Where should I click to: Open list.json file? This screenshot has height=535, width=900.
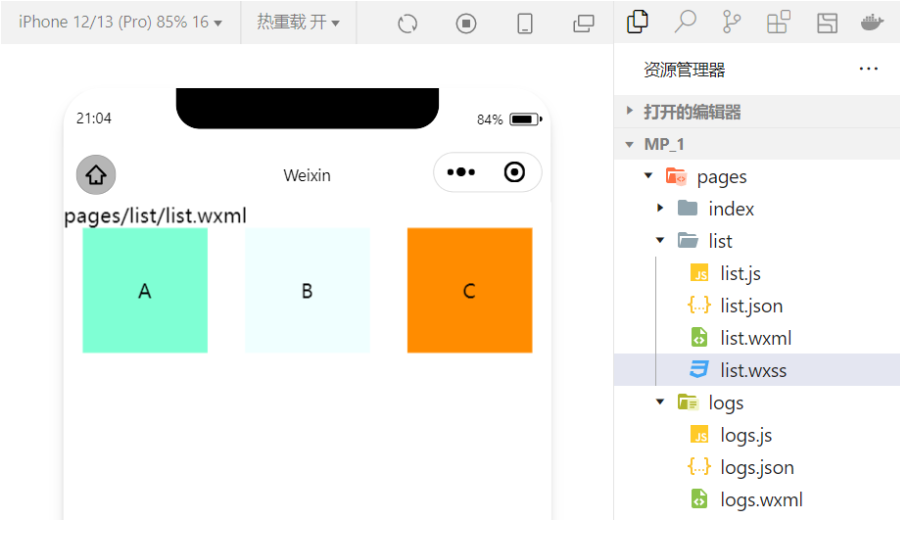[x=751, y=306]
